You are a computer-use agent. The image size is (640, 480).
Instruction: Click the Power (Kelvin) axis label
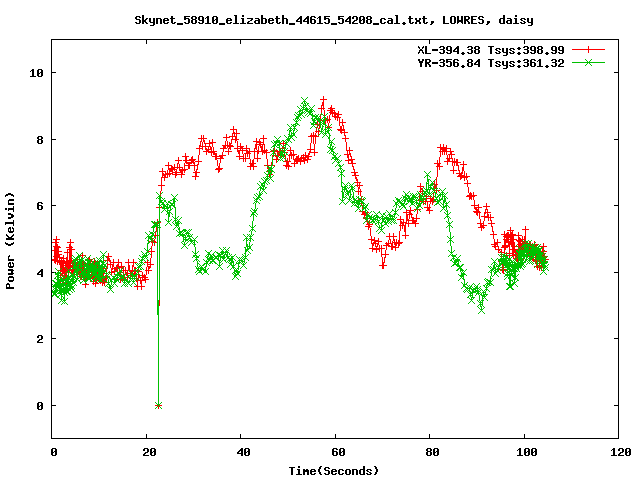tap(10, 241)
